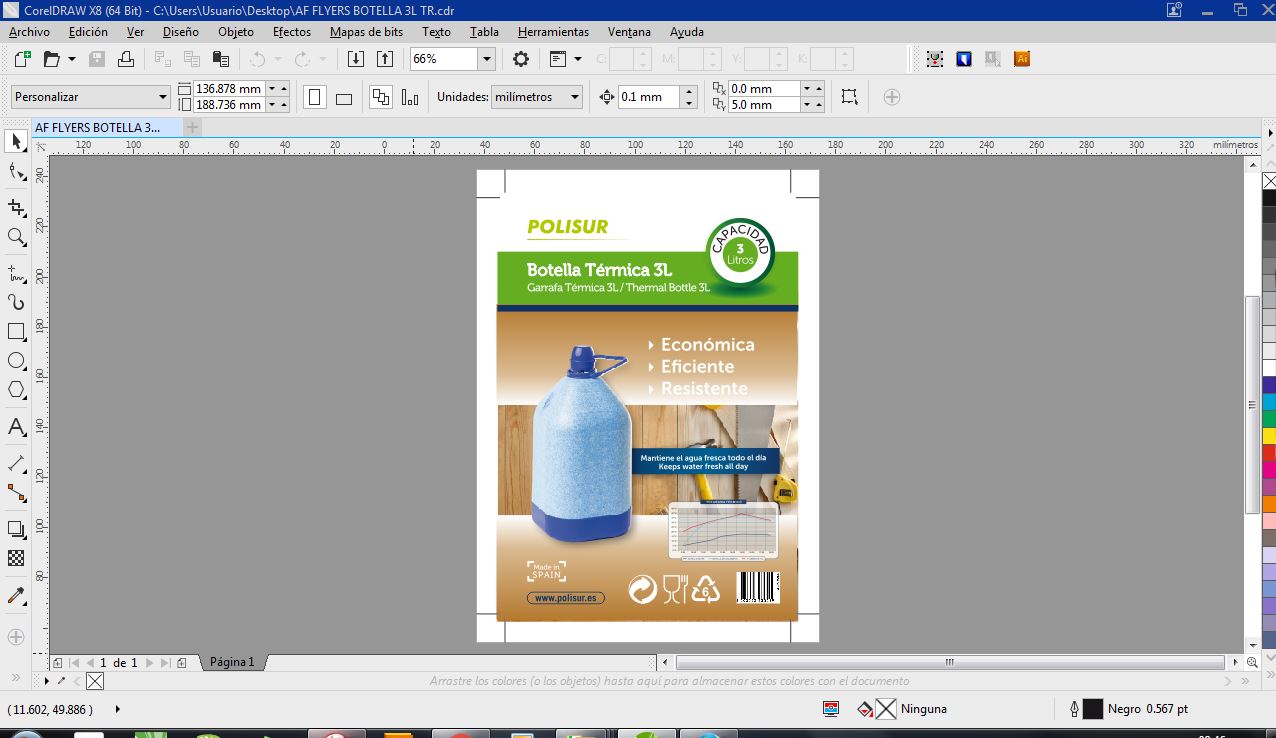This screenshot has height=738, width=1276.
Task: Select the Text tool
Action: click(16, 427)
